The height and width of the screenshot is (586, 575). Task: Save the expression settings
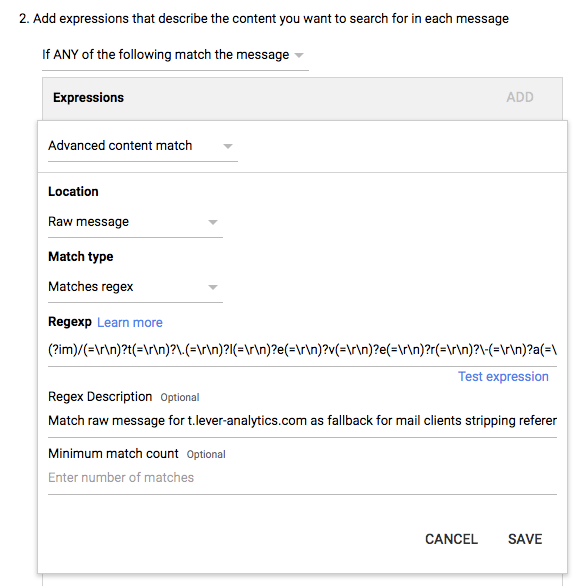[525, 539]
